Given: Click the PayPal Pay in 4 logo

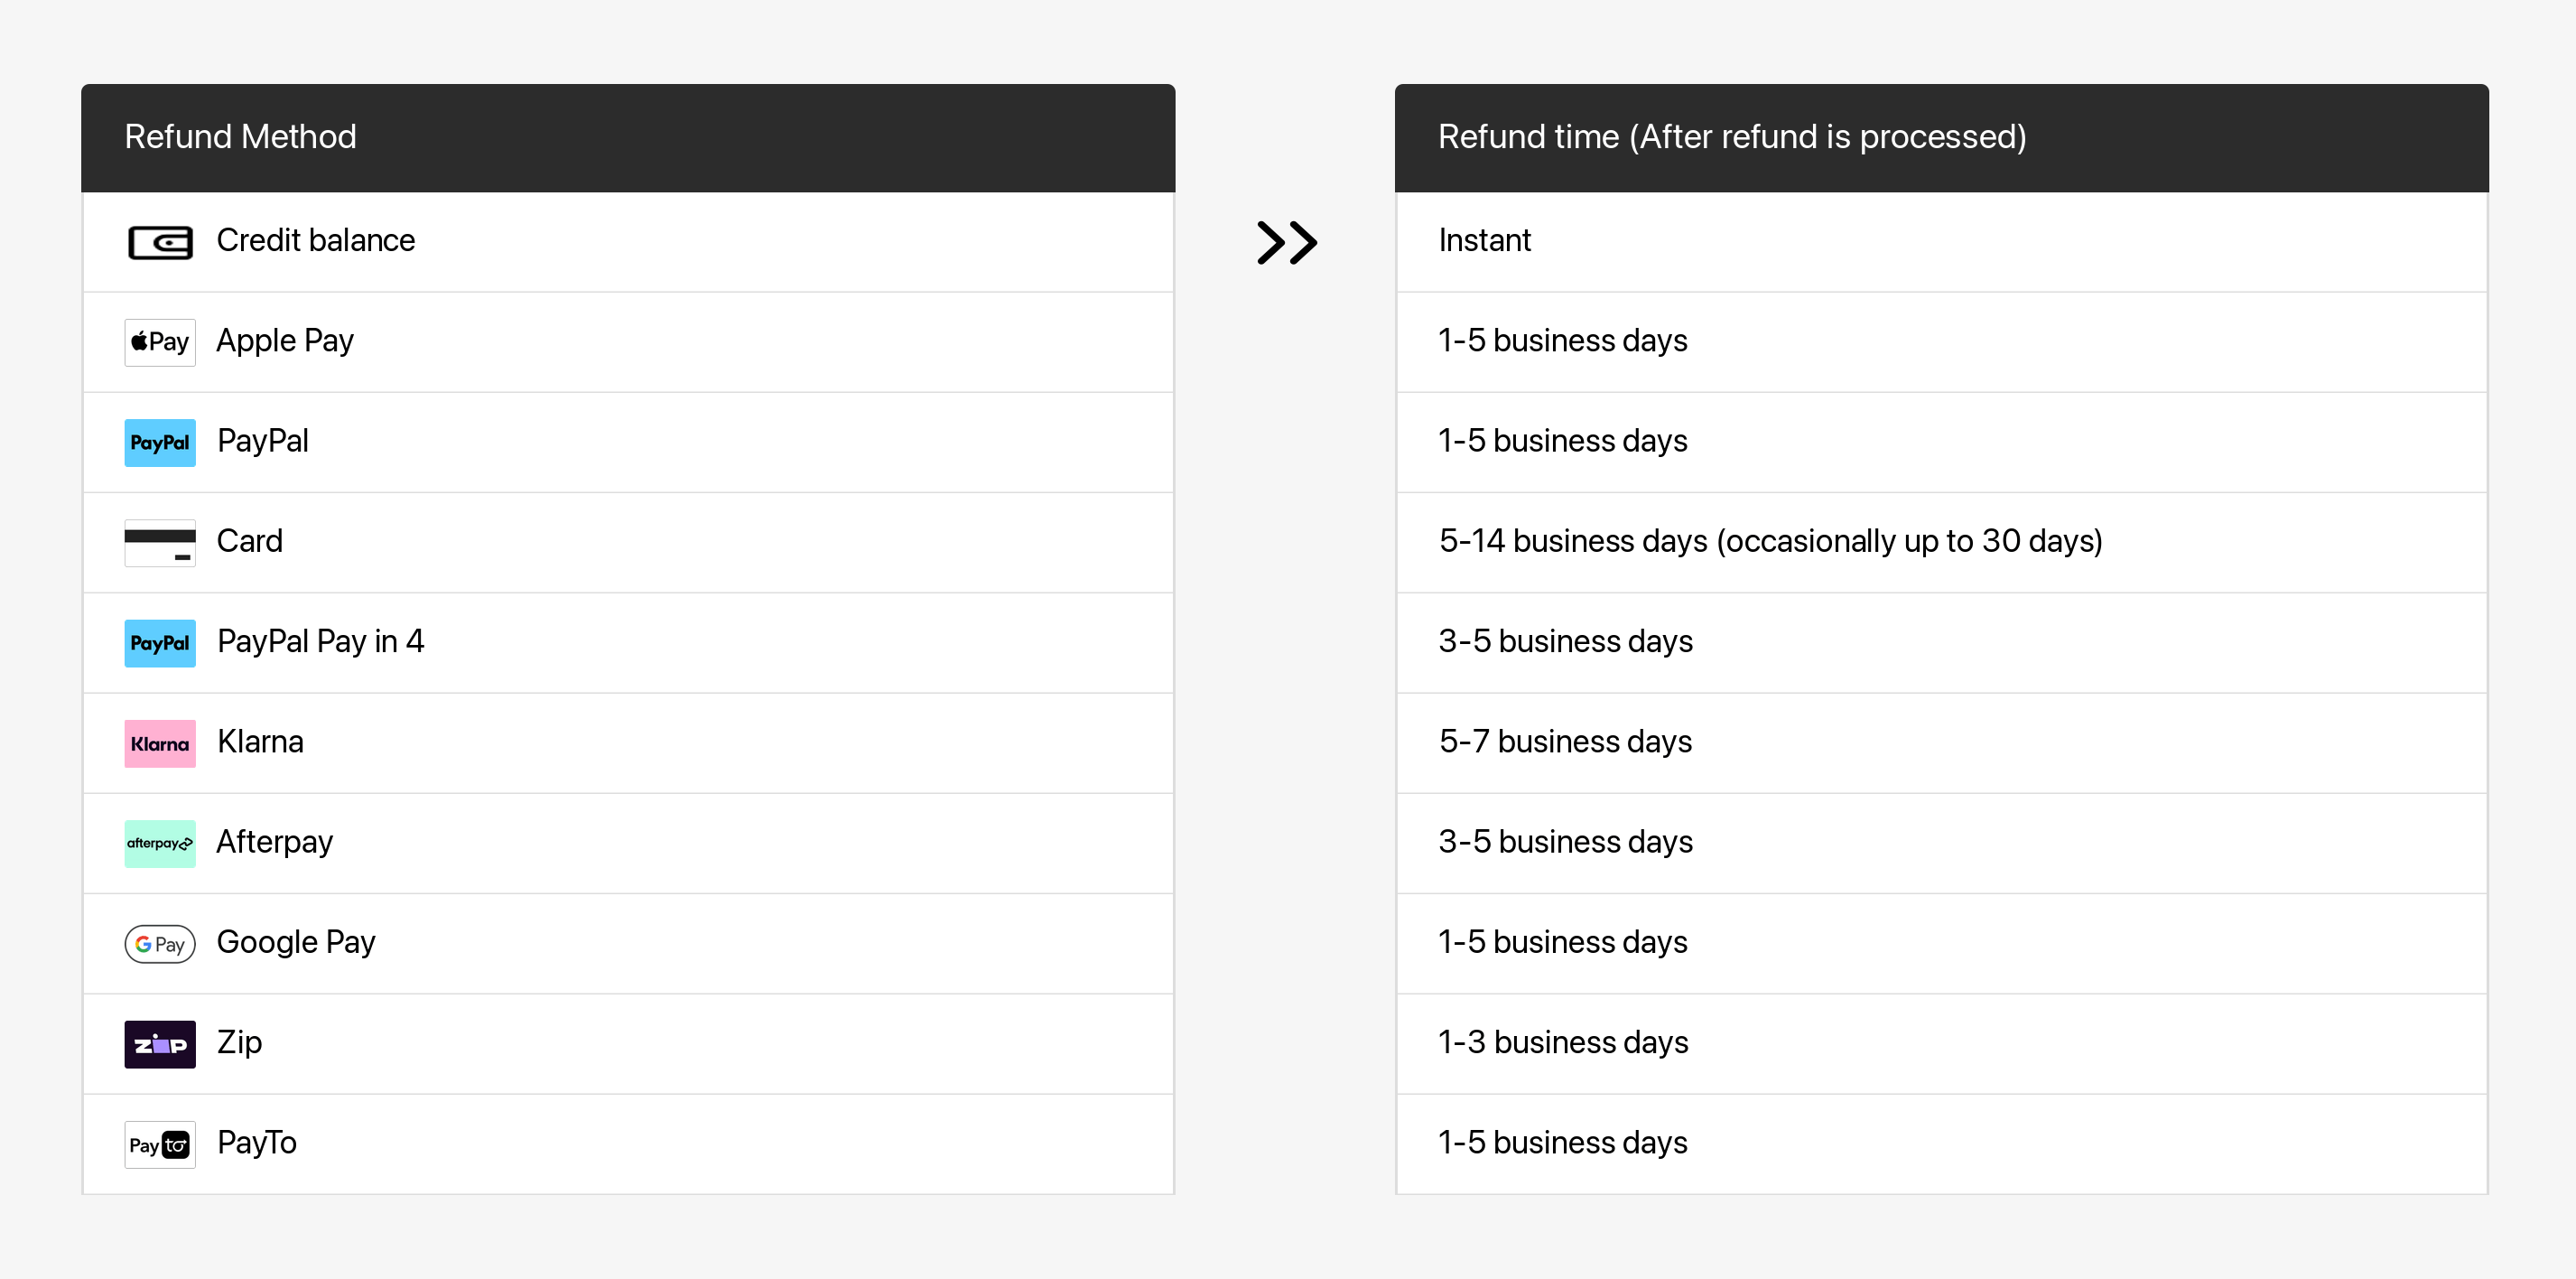Looking at the screenshot, I should (160, 642).
